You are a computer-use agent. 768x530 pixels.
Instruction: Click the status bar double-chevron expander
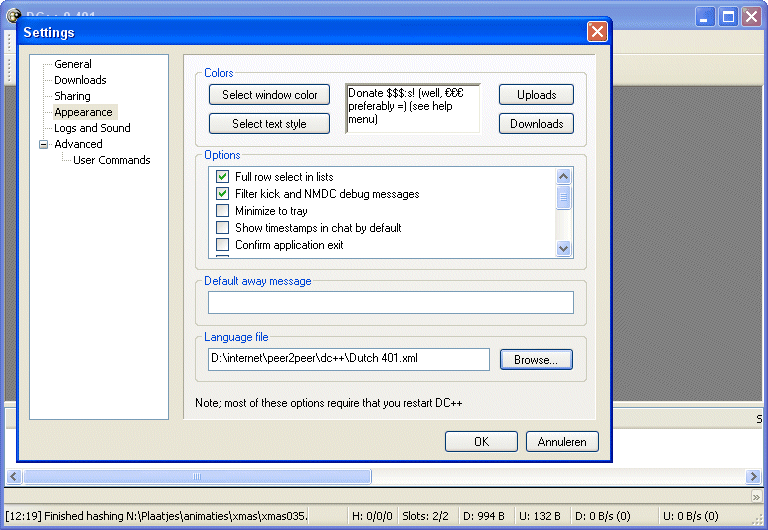(x=756, y=497)
